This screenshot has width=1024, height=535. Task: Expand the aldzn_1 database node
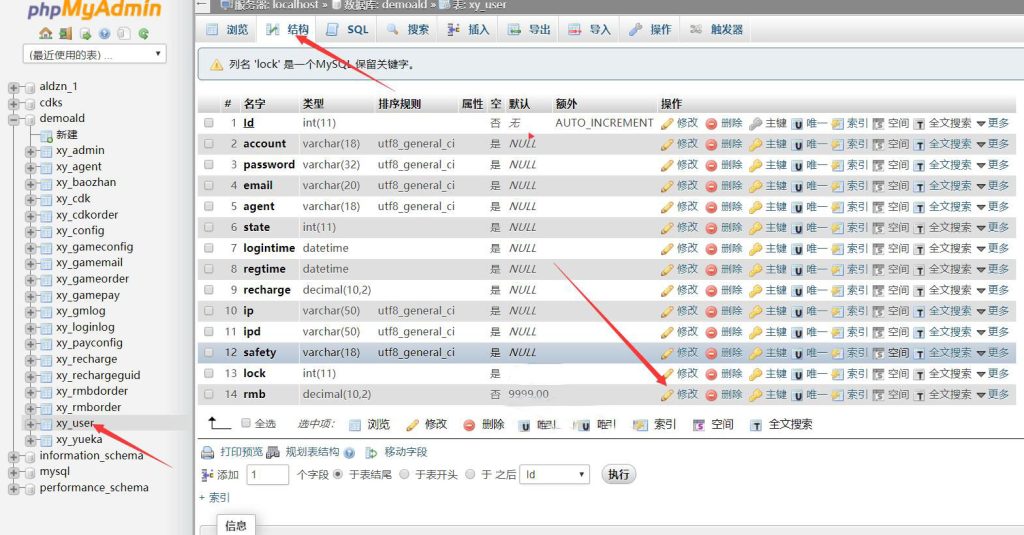click(13, 87)
